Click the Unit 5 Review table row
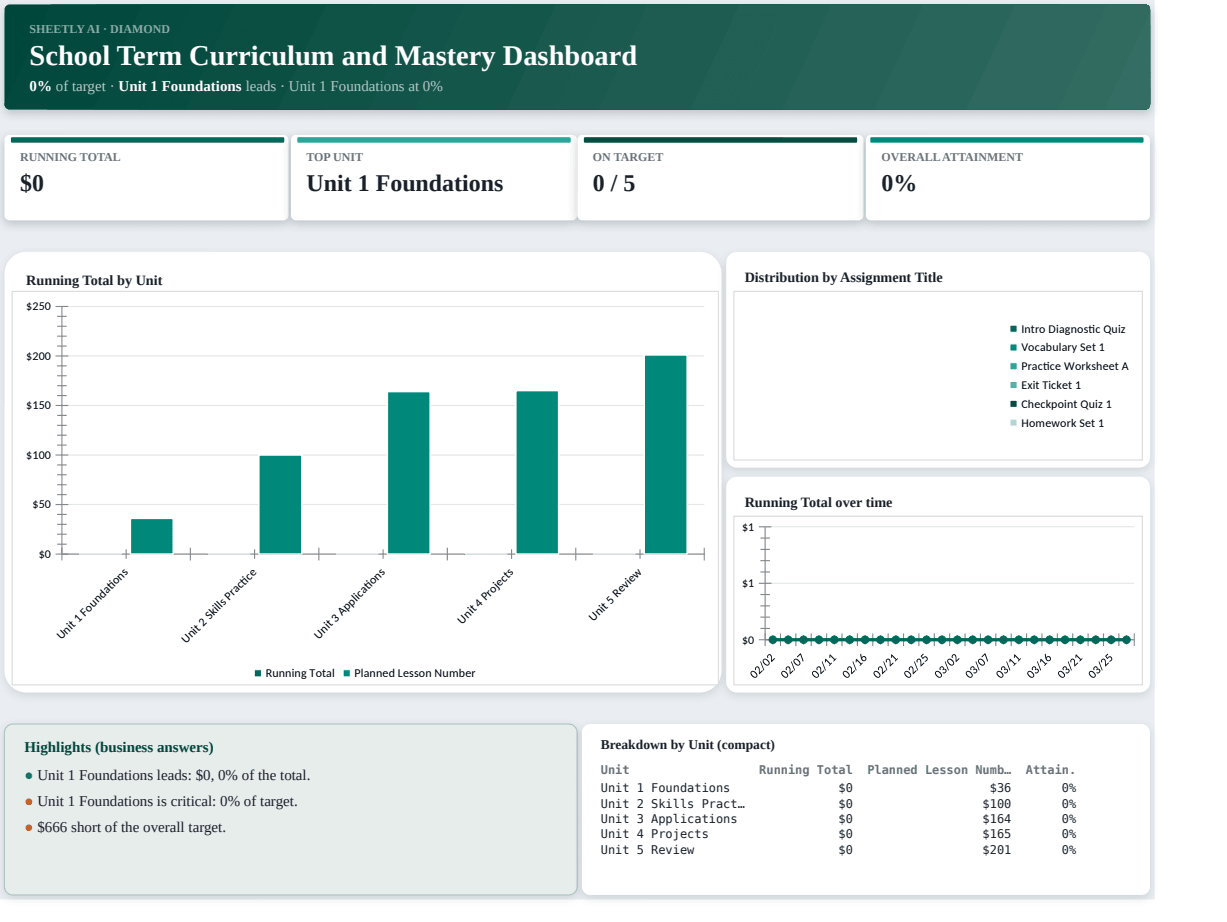The image size is (1227, 922). point(838,850)
